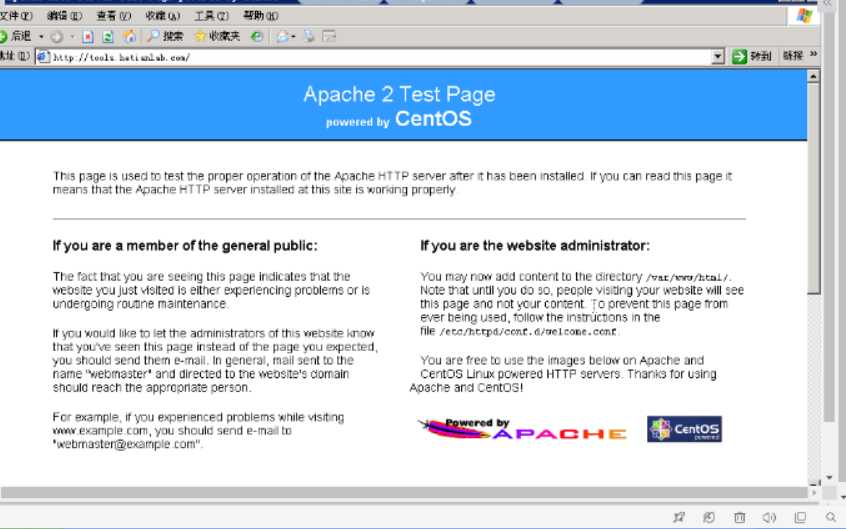This screenshot has width=846, height=529.
Task: Click the Apache 2 Test Page heading
Action: tap(399, 94)
